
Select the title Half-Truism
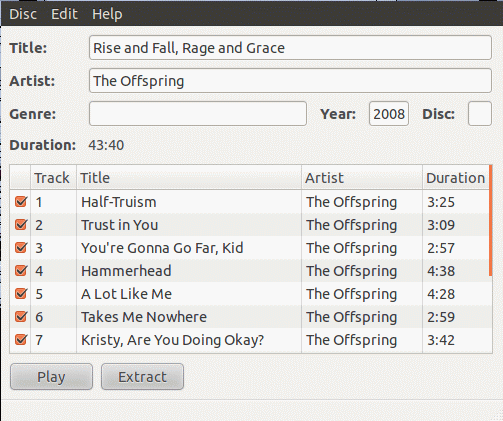coord(119,202)
